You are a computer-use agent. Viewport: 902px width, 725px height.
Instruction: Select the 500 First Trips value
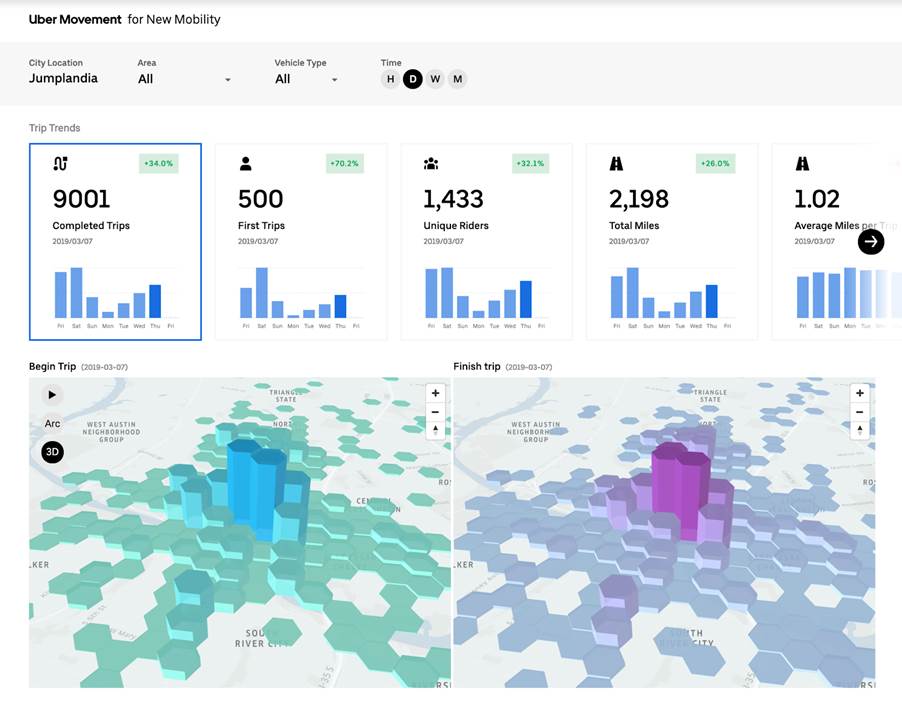click(x=261, y=199)
